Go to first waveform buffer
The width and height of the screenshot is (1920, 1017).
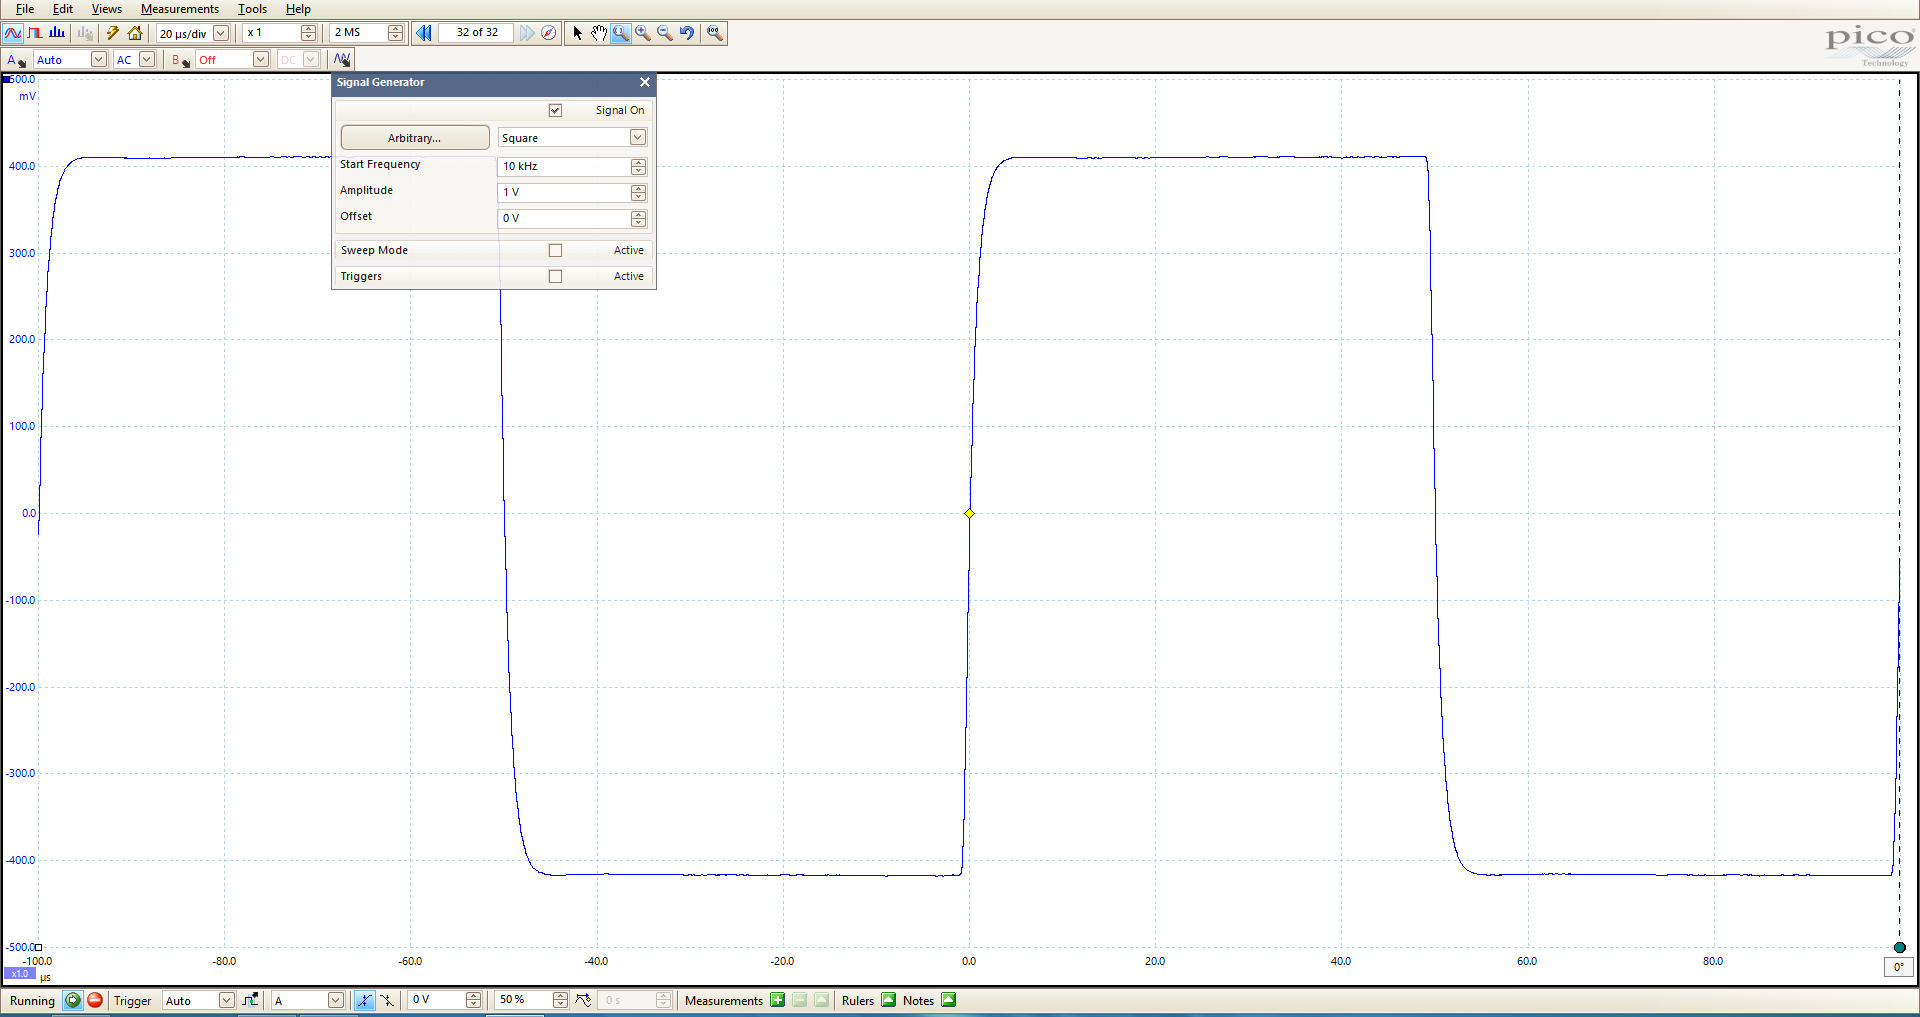tap(424, 33)
